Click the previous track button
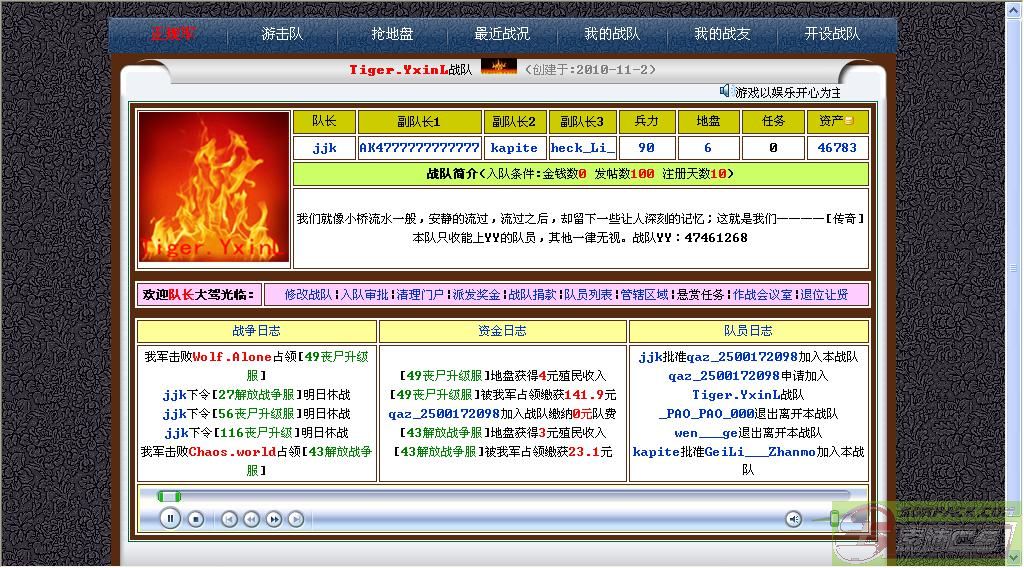The width and height of the screenshot is (1024, 568). [x=229, y=519]
